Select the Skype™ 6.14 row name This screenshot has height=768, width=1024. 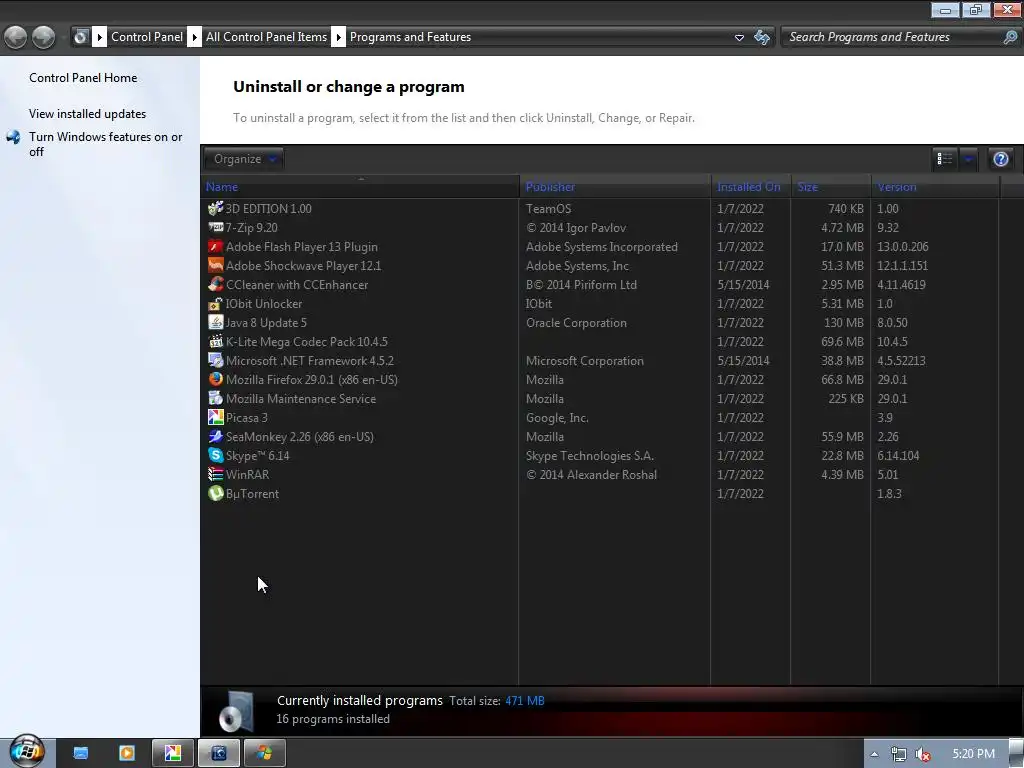(x=257, y=455)
